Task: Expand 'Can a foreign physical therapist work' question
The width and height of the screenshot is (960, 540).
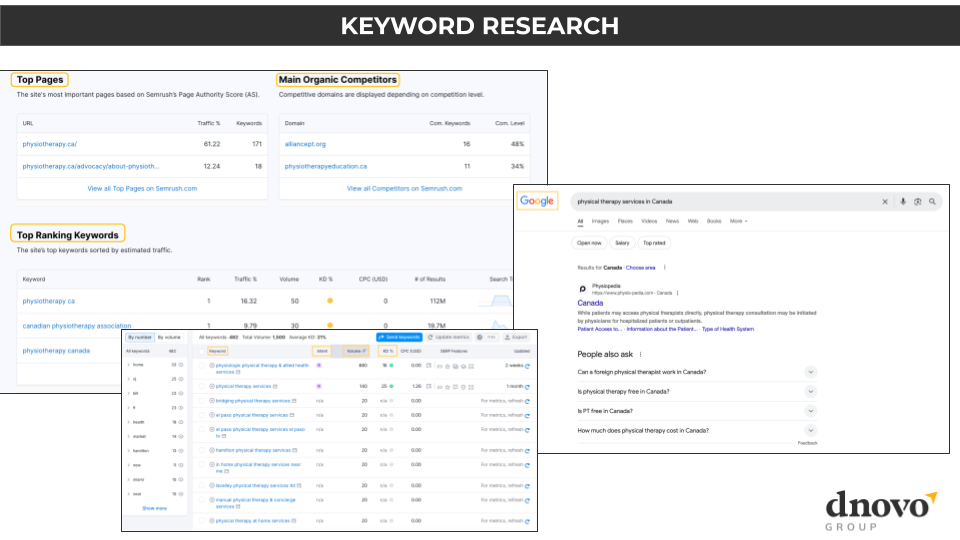Action: coord(810,372)
